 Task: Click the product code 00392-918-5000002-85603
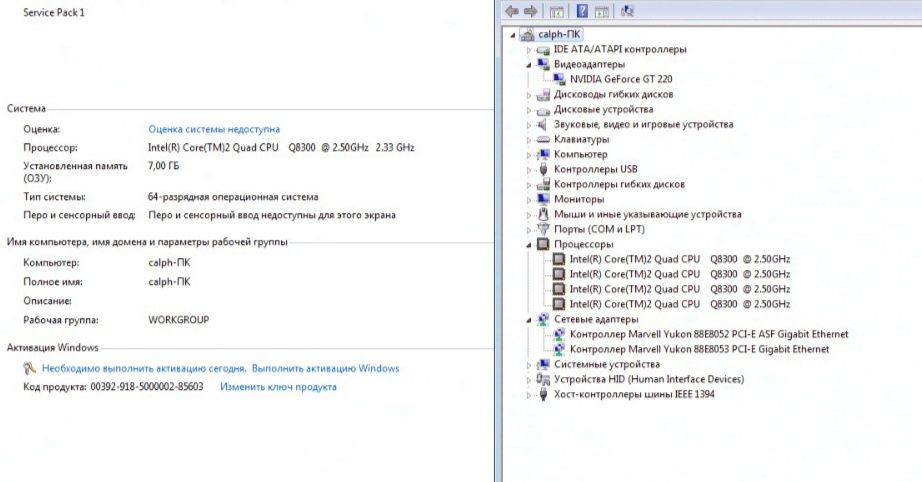click(146, 387)
